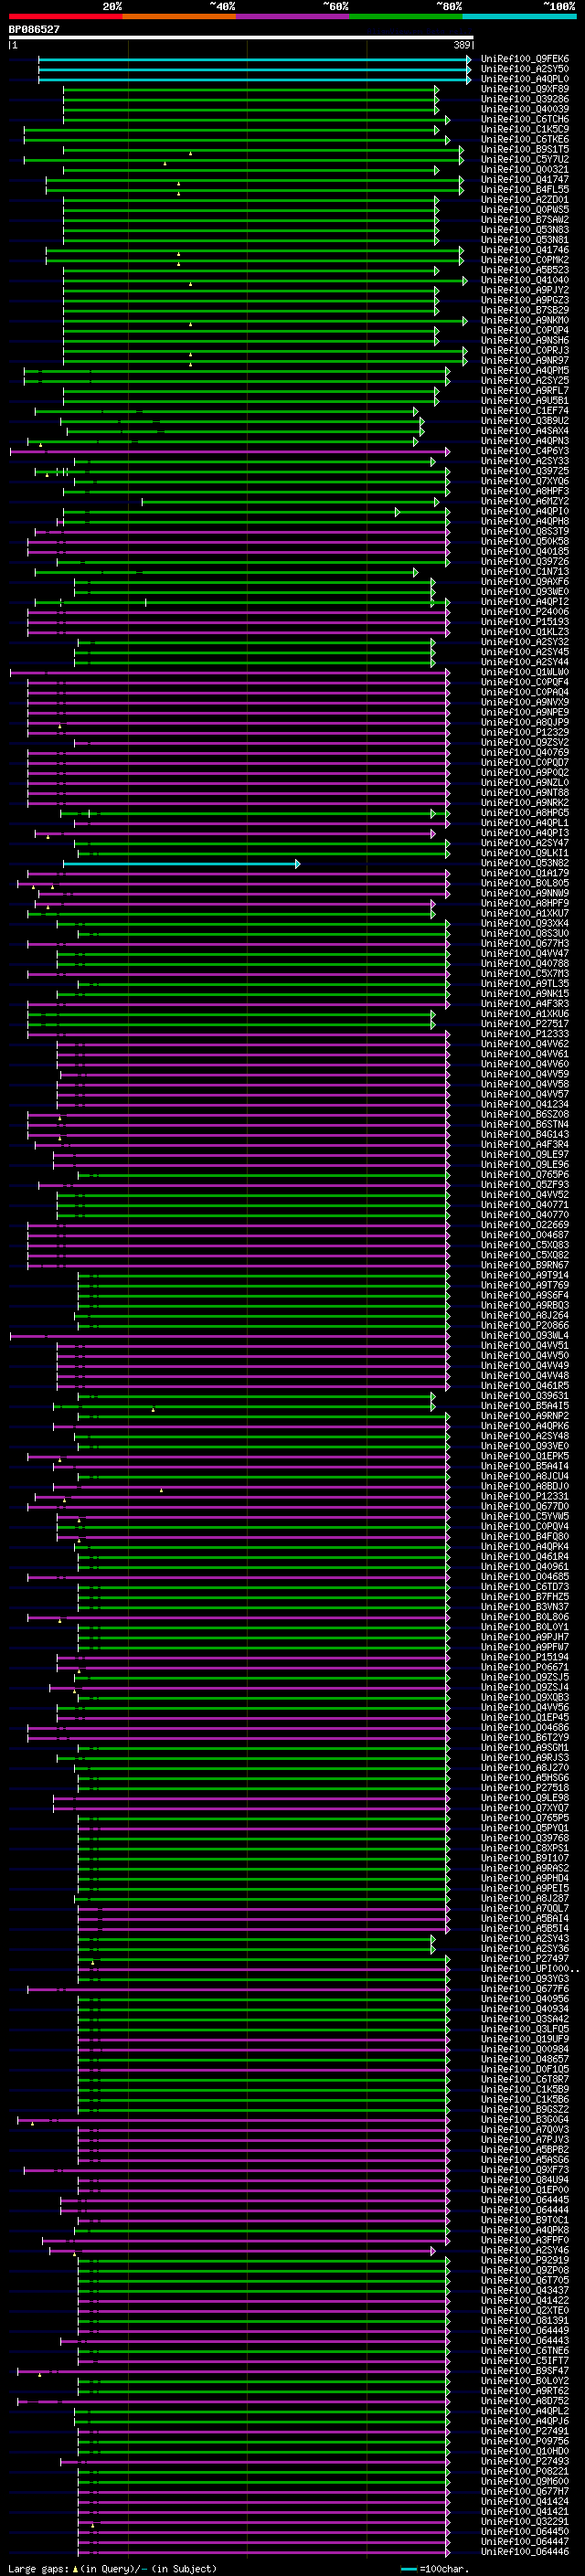Click the 389 query length marker
585x2576 pixels.
click(462, 45)
